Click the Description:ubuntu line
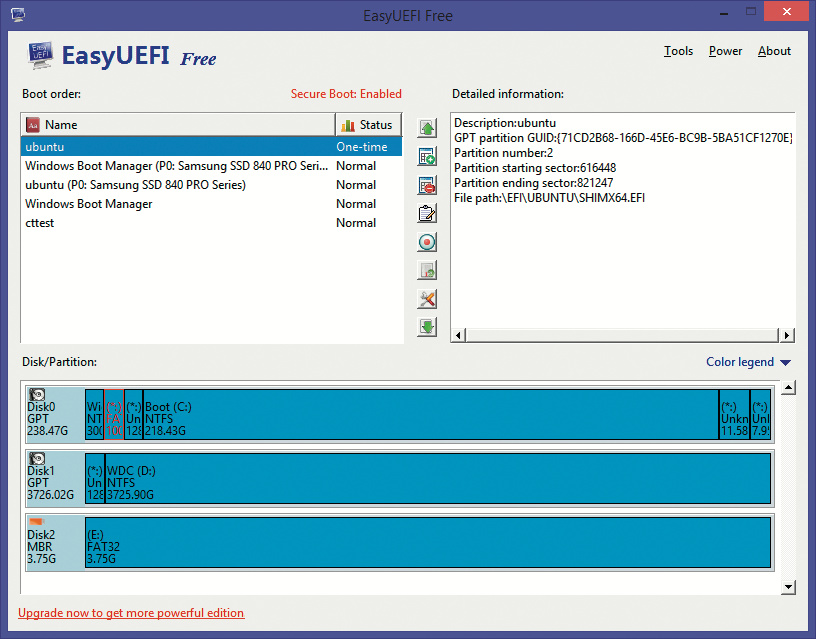The image size is (816, 639). (x=505, y=123)
